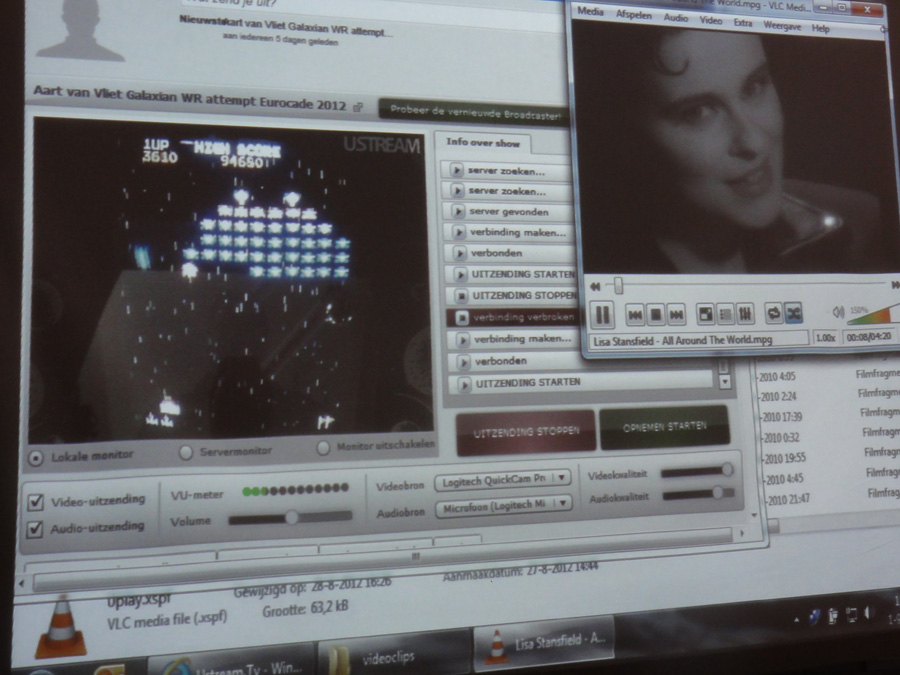
Task: Select the 'Info over show' tab
Action: 483,143
